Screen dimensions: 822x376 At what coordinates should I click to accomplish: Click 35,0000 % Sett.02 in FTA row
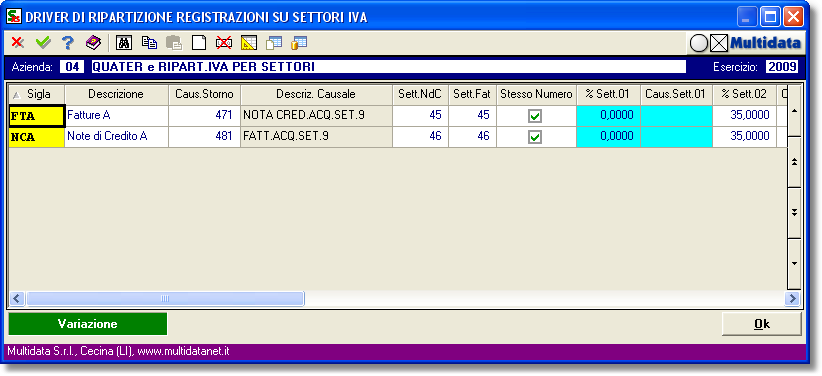tap(744, 116)
